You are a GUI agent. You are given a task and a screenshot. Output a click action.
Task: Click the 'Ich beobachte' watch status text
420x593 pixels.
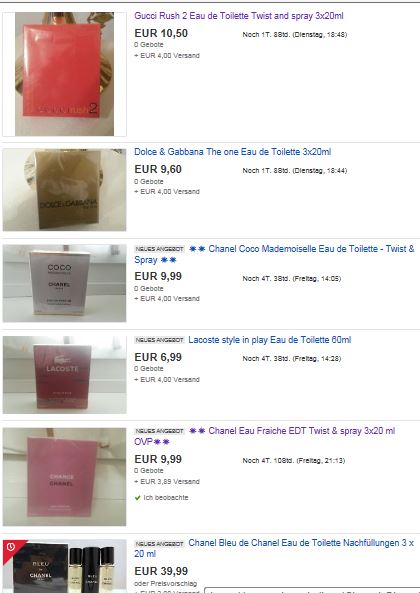click(x=166, y=498)
